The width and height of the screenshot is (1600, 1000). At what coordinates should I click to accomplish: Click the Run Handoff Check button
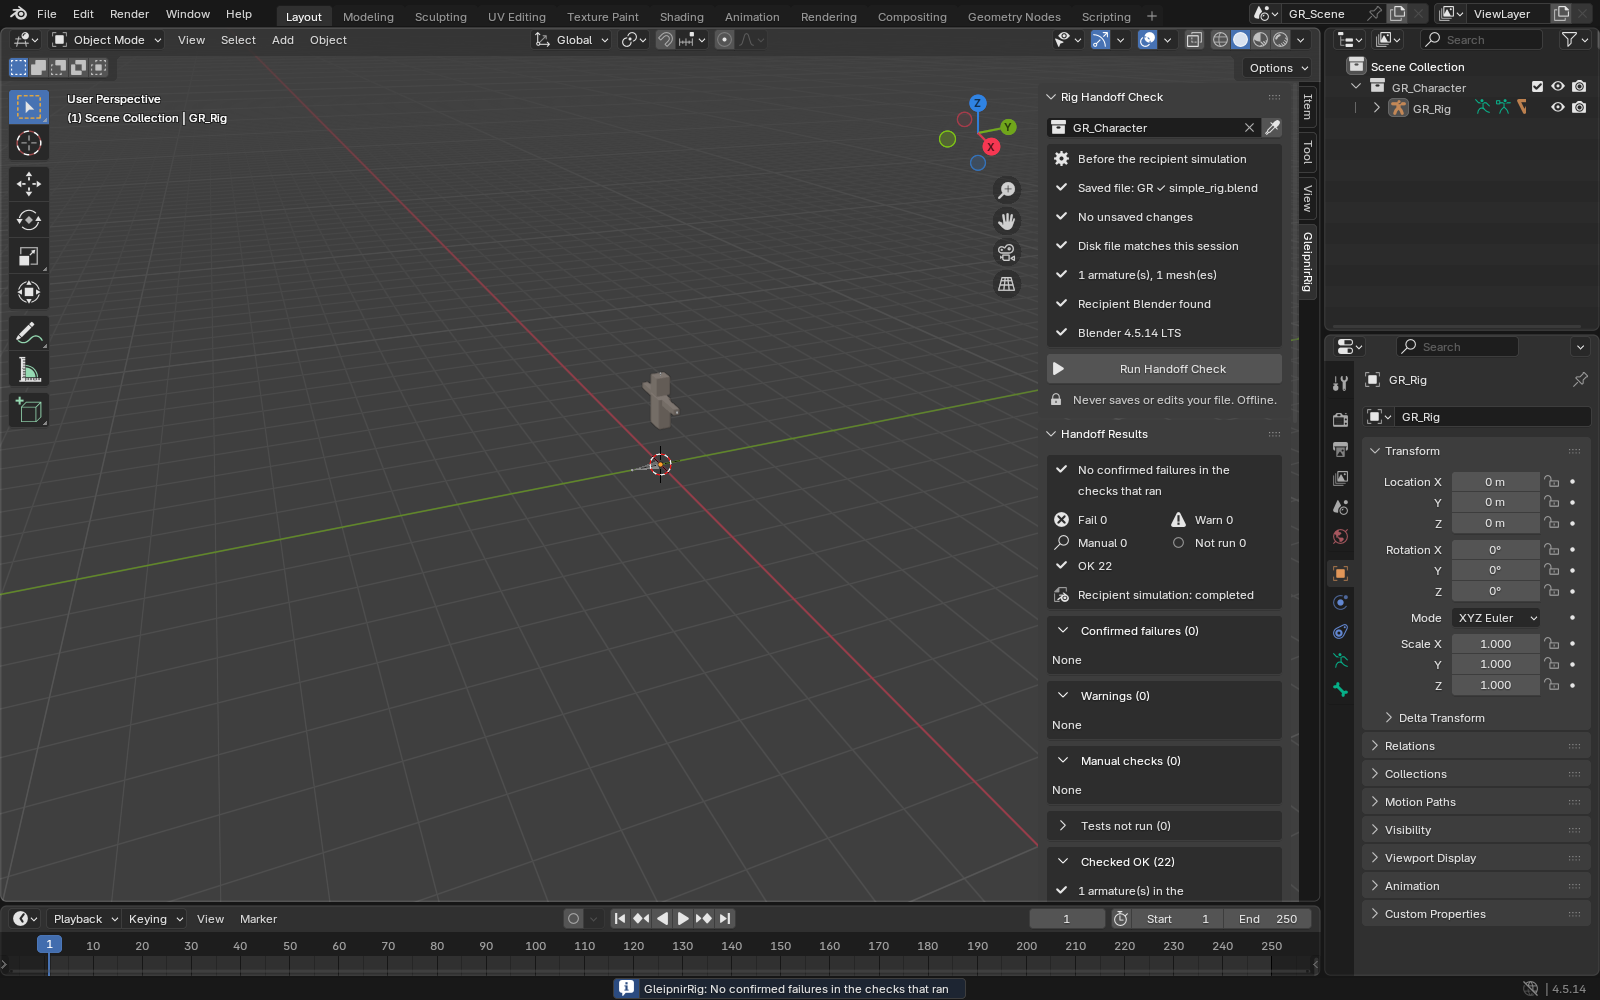1164,369
